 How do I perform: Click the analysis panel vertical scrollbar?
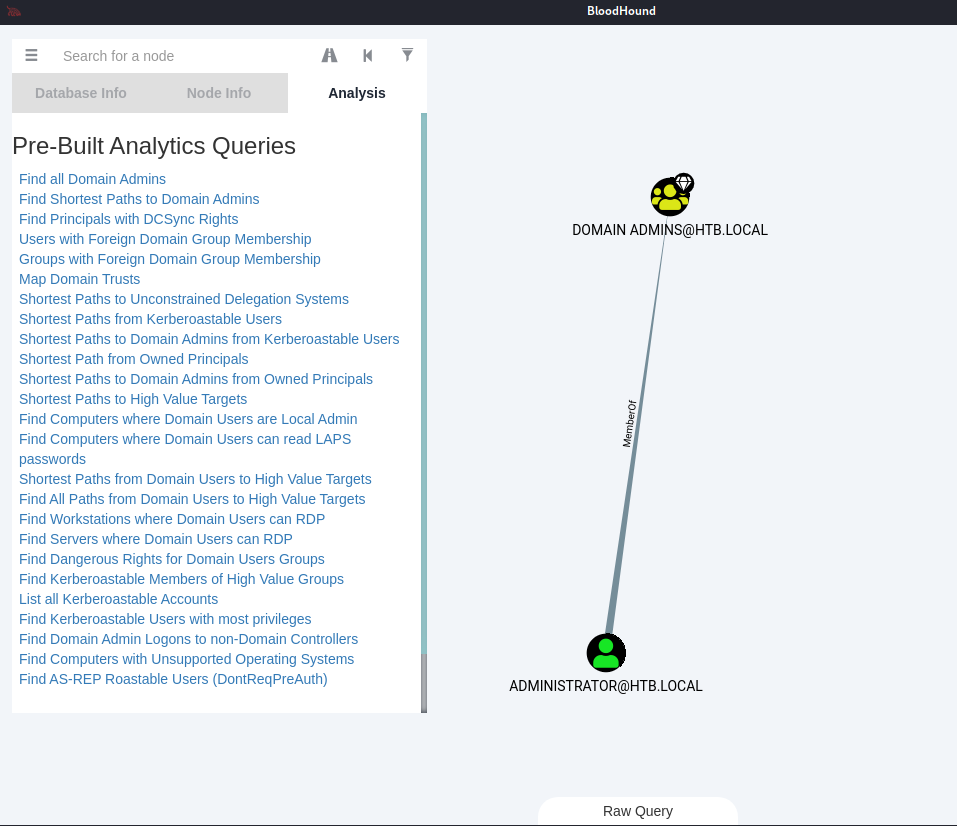[x=424, y=400]
